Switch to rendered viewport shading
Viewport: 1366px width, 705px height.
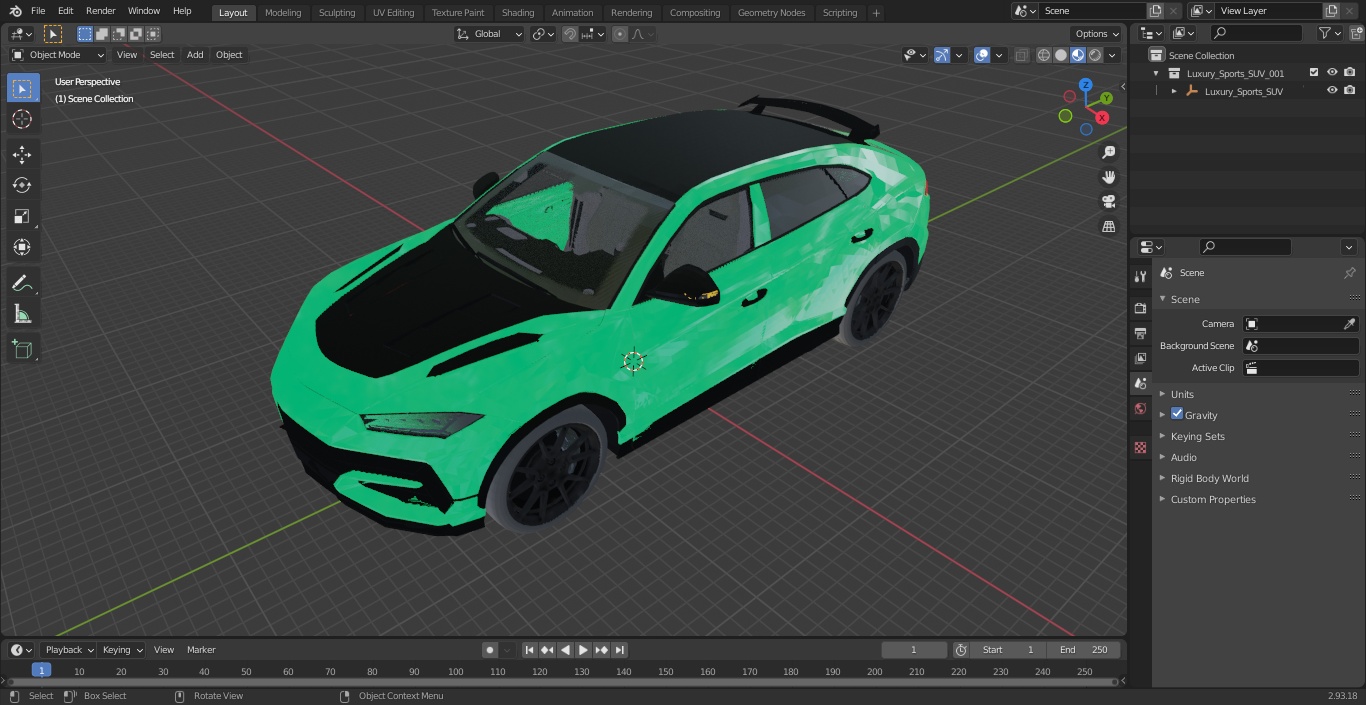click(x=1095, y=55)
